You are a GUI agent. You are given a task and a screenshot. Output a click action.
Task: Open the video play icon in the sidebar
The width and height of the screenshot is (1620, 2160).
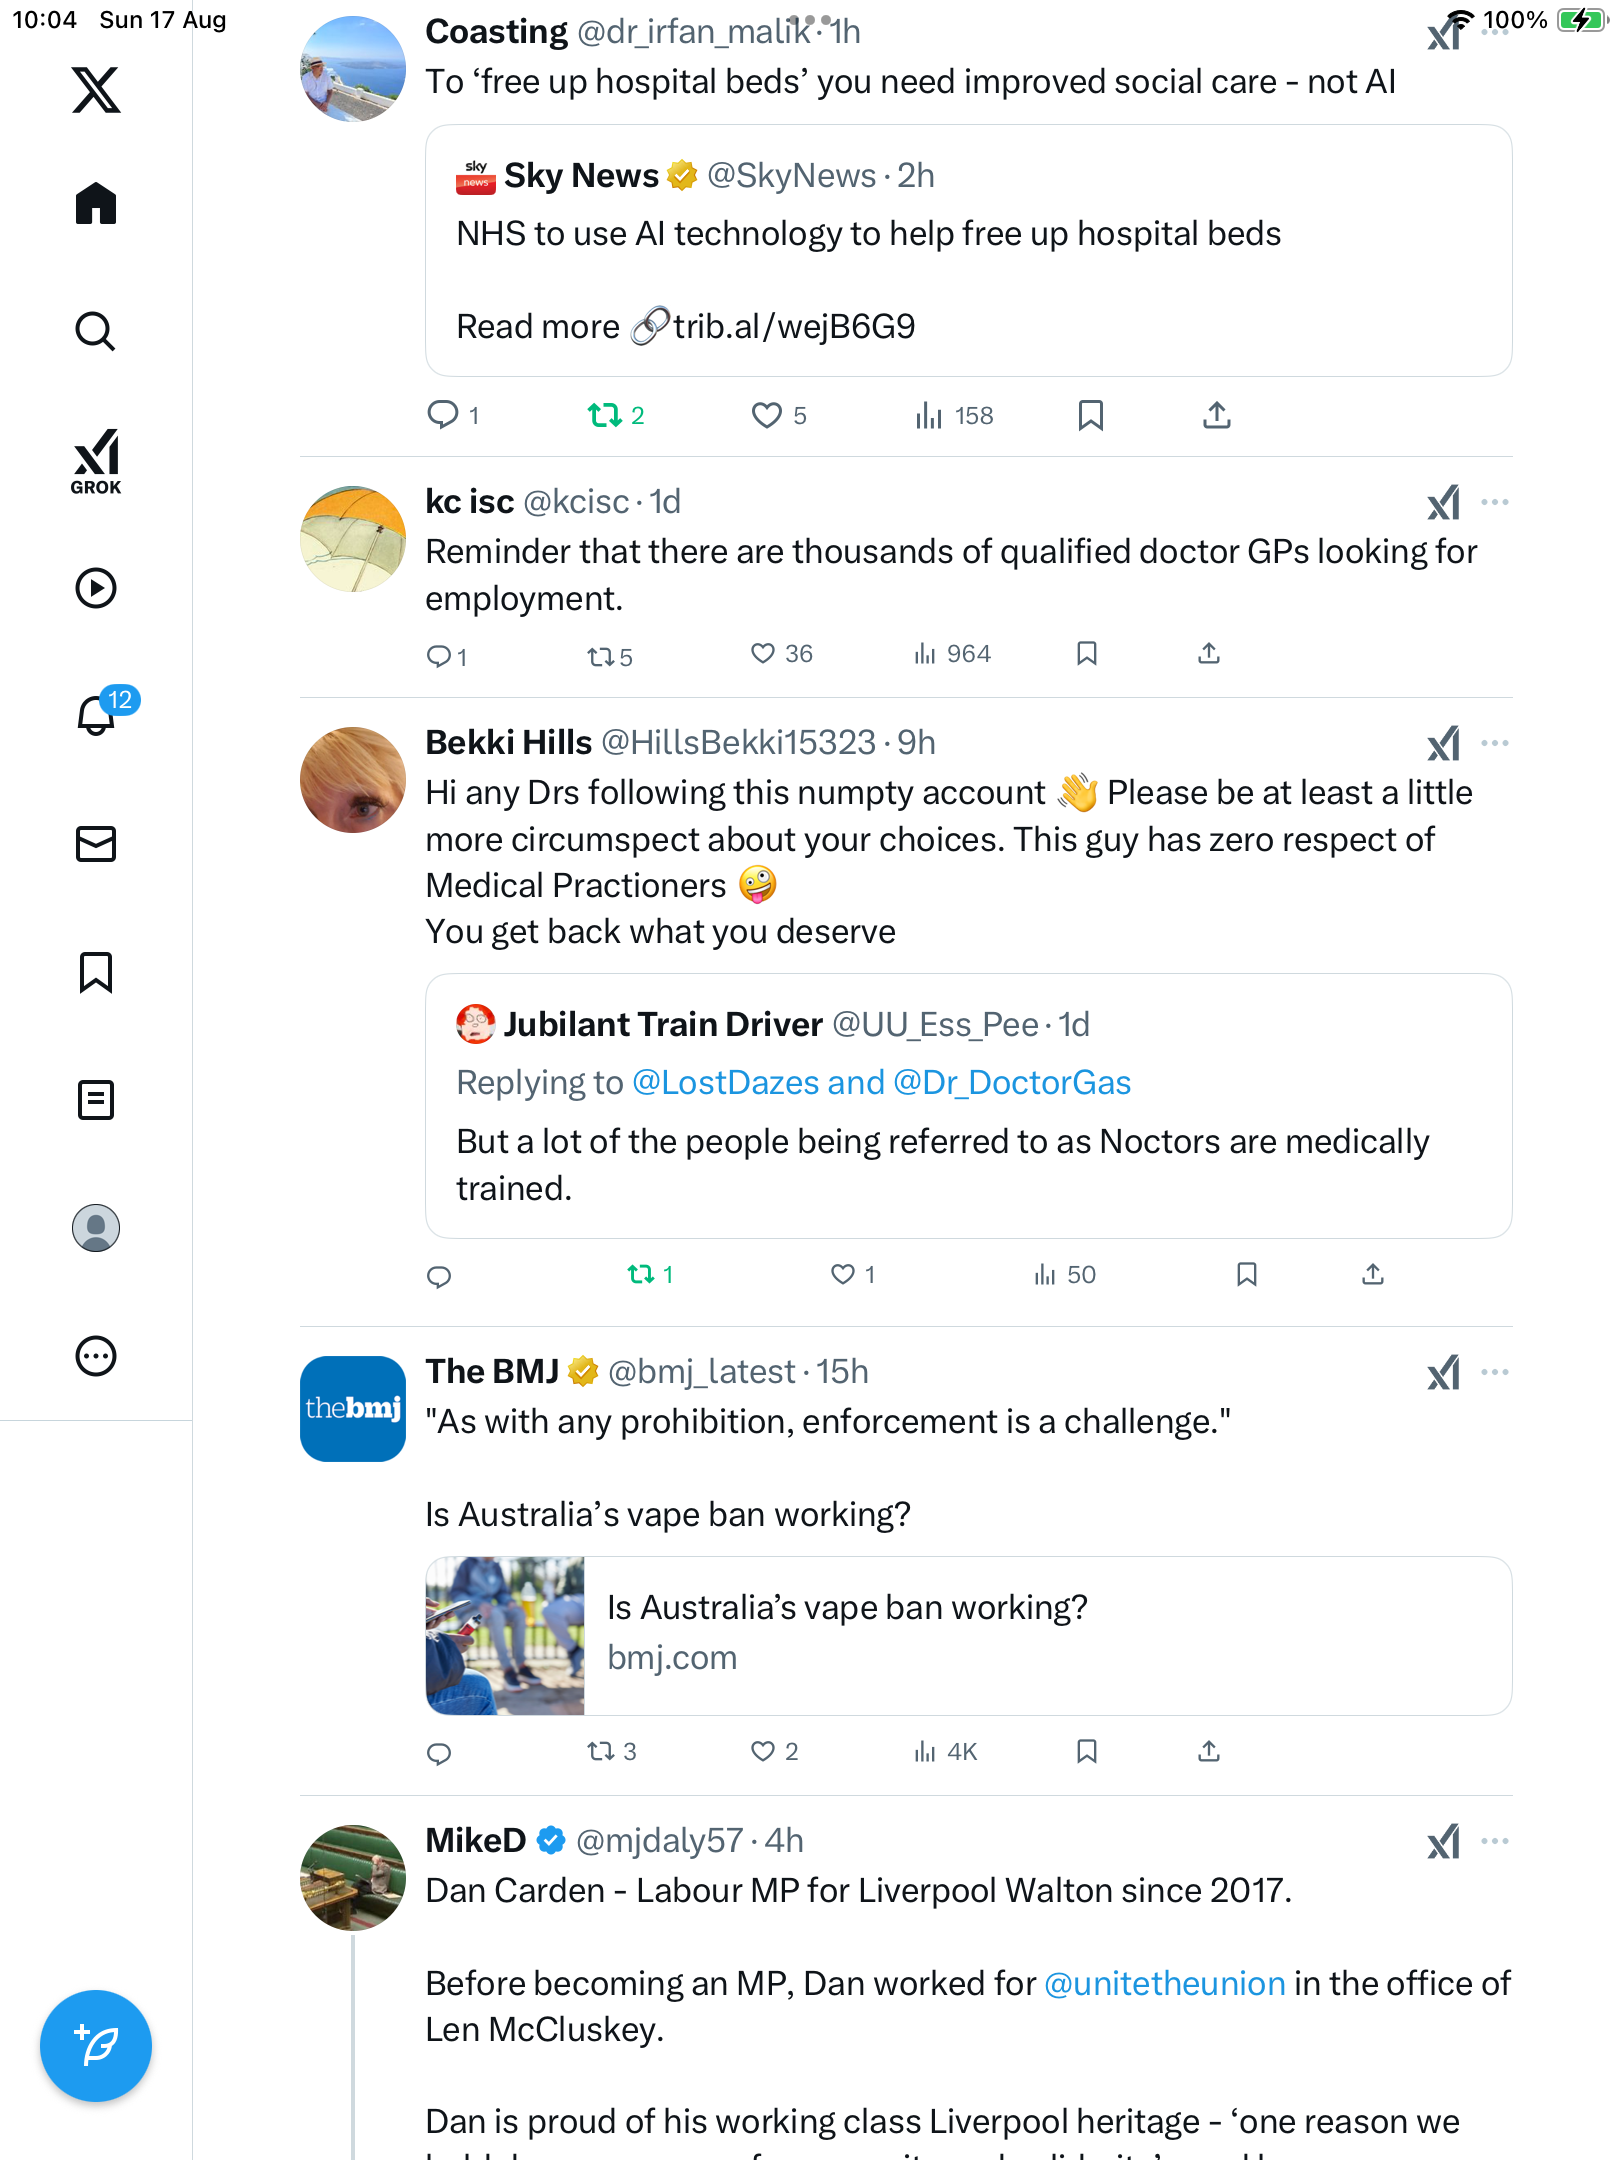click(96, 588)
